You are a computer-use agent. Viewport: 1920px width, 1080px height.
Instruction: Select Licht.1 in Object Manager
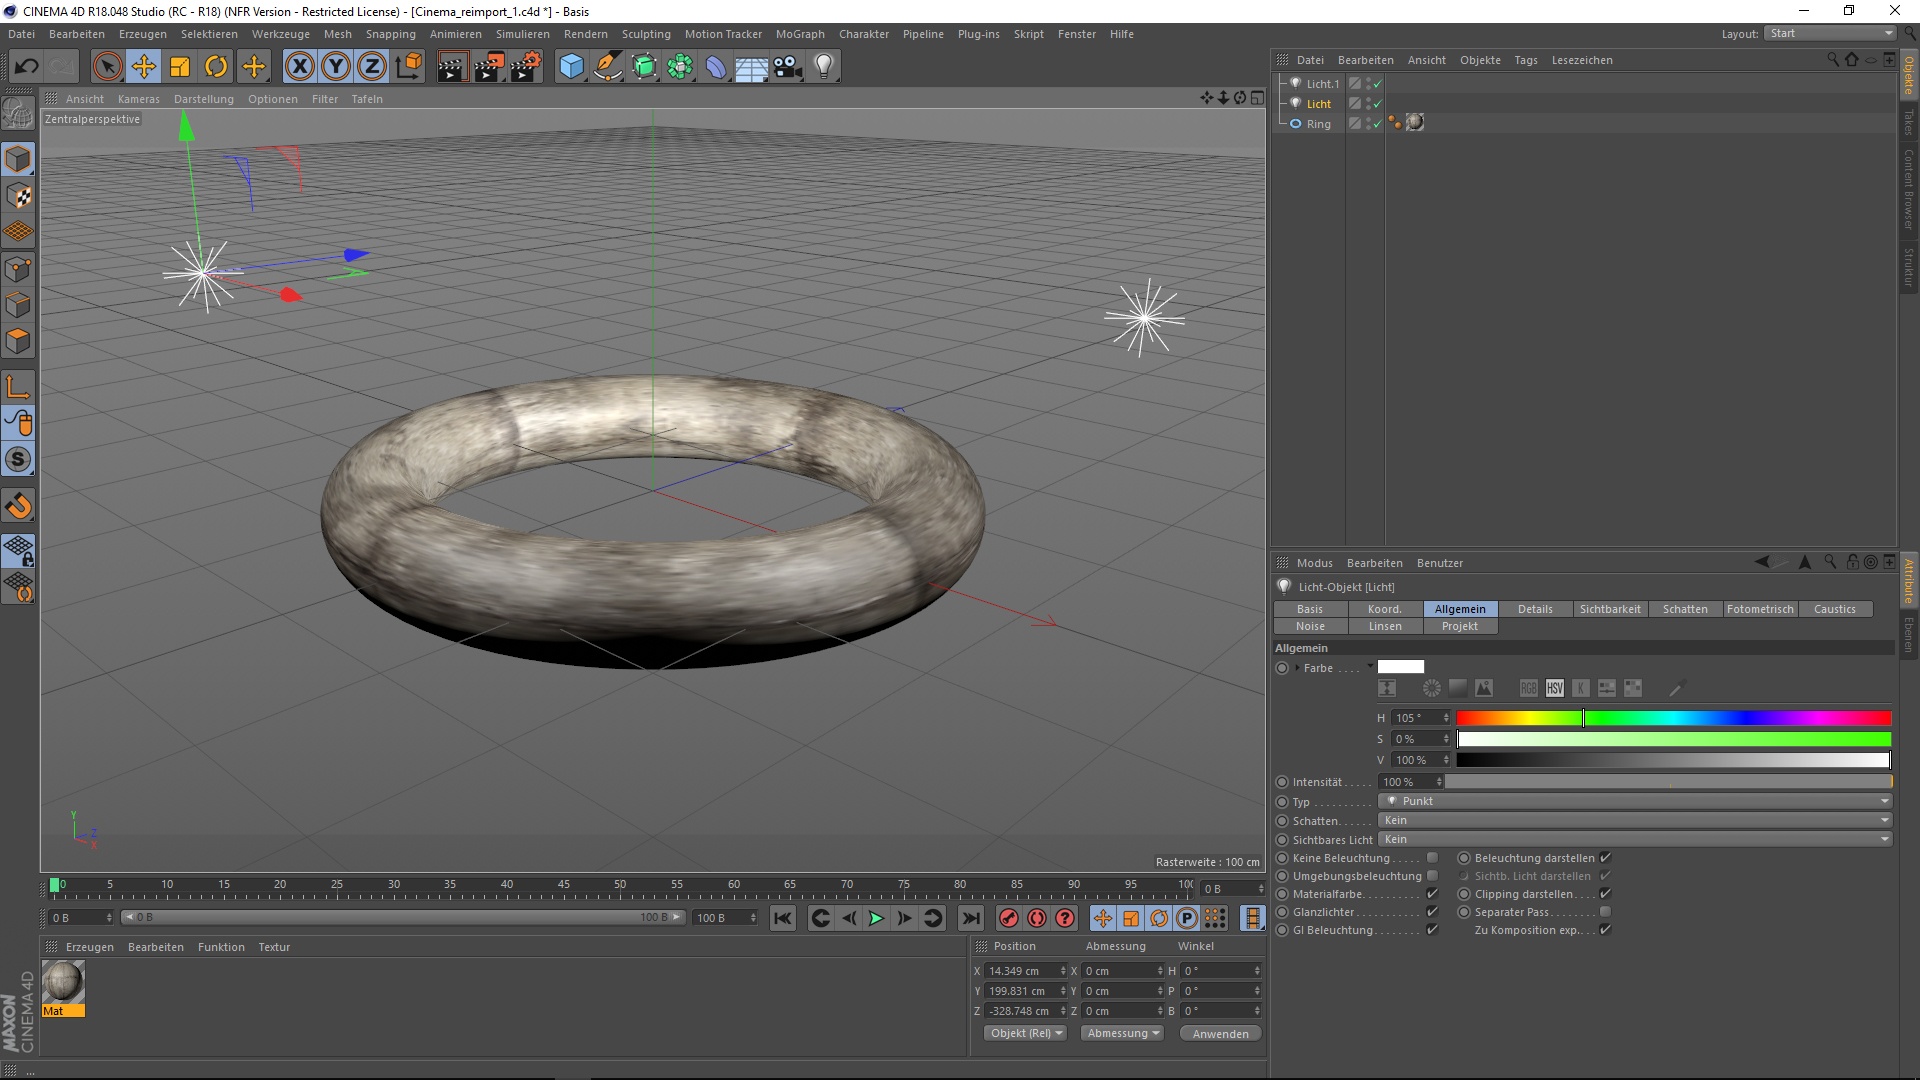click(1322, 84)
